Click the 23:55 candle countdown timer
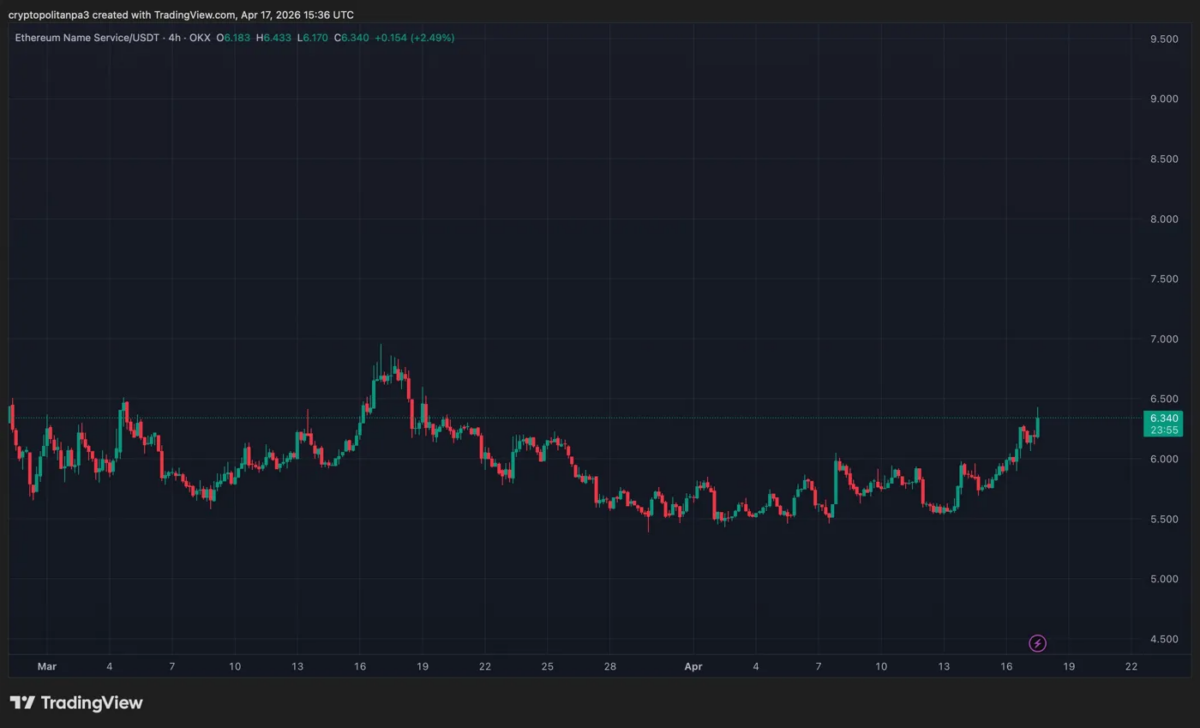1200x728 pixels. point(1163,430)
